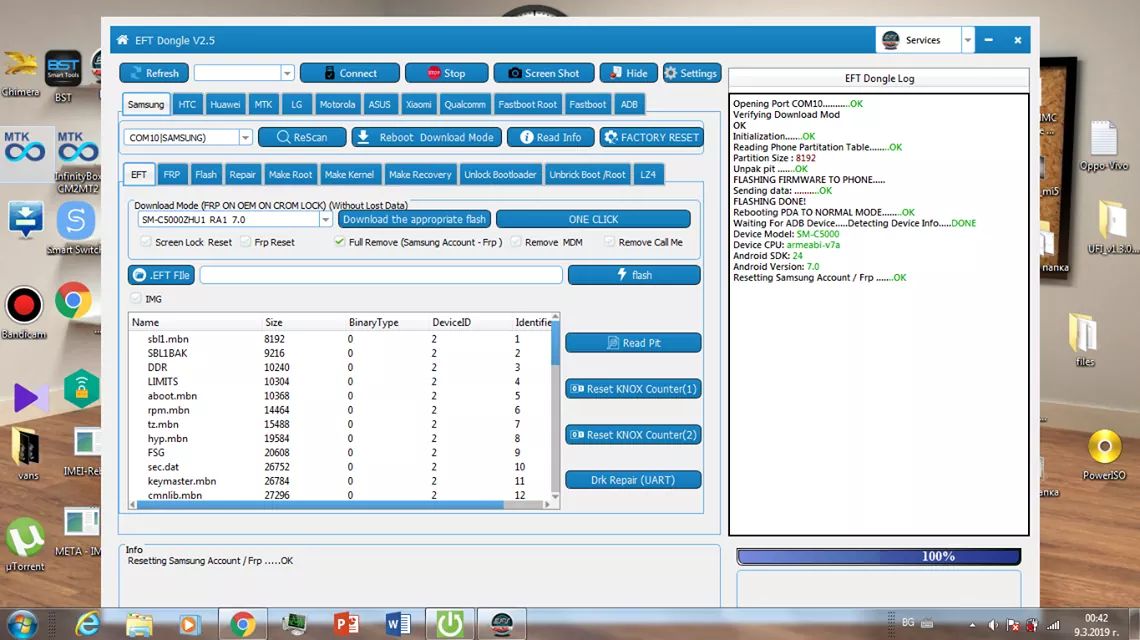Open Internet Explorer in taskbar

(x=88, y=624)
